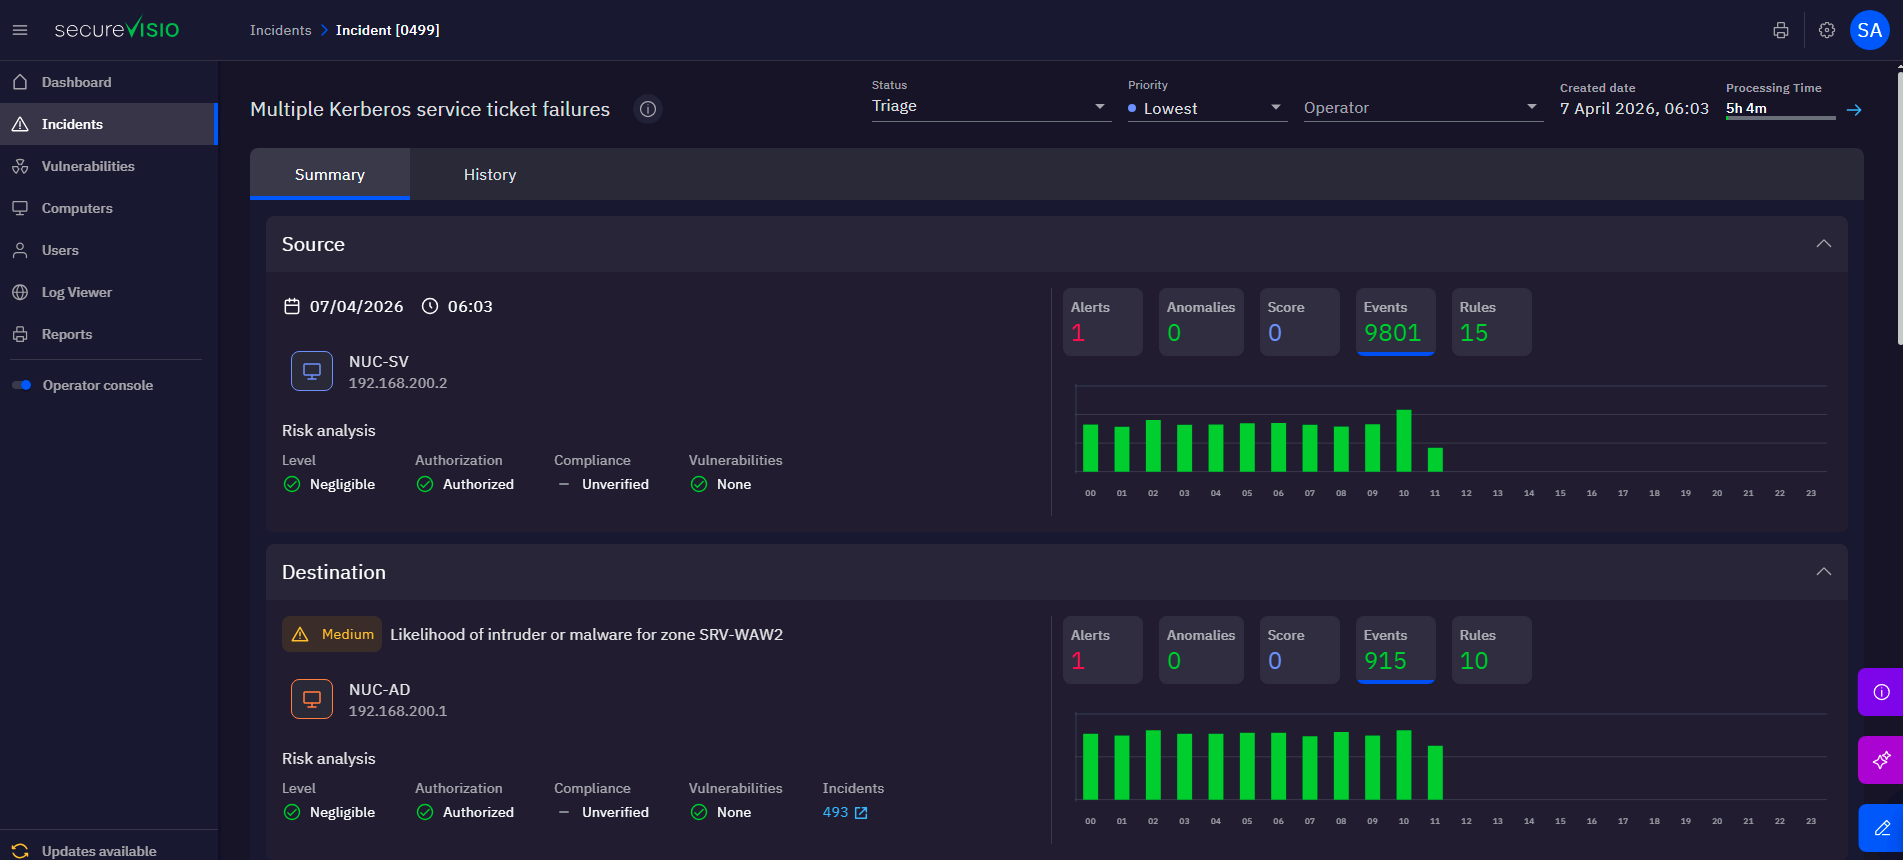Click arrow next to Processing Time
This screenshot has width=1903, height=860.
click(1854, 110)
